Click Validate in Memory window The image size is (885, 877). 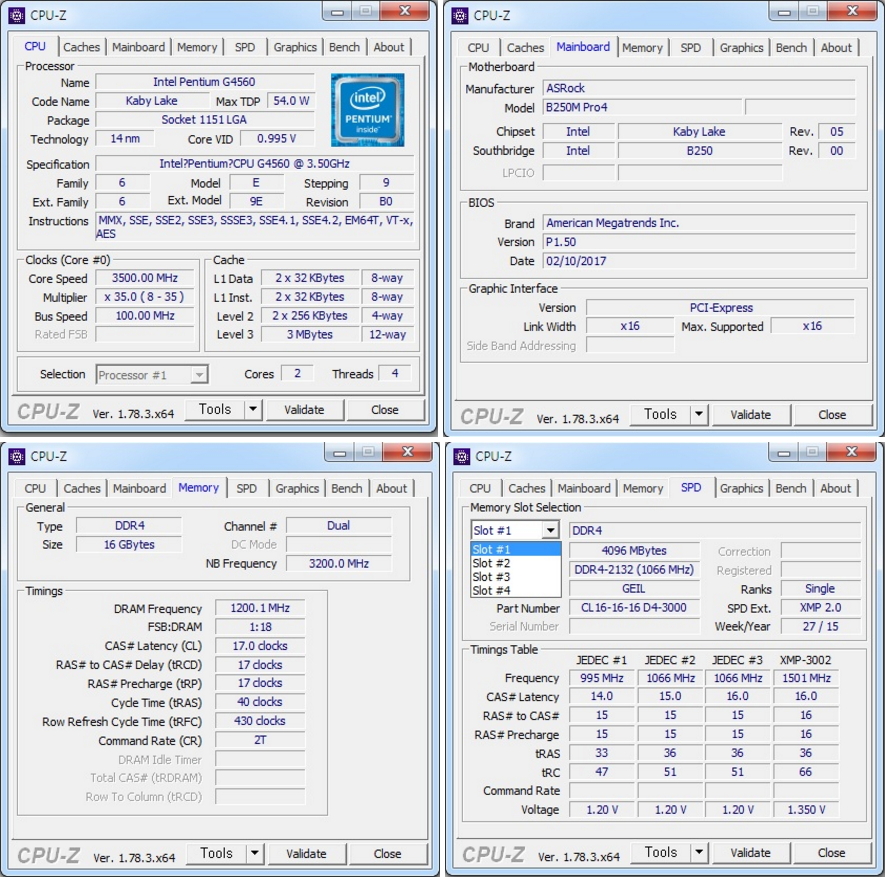[306, 854]
